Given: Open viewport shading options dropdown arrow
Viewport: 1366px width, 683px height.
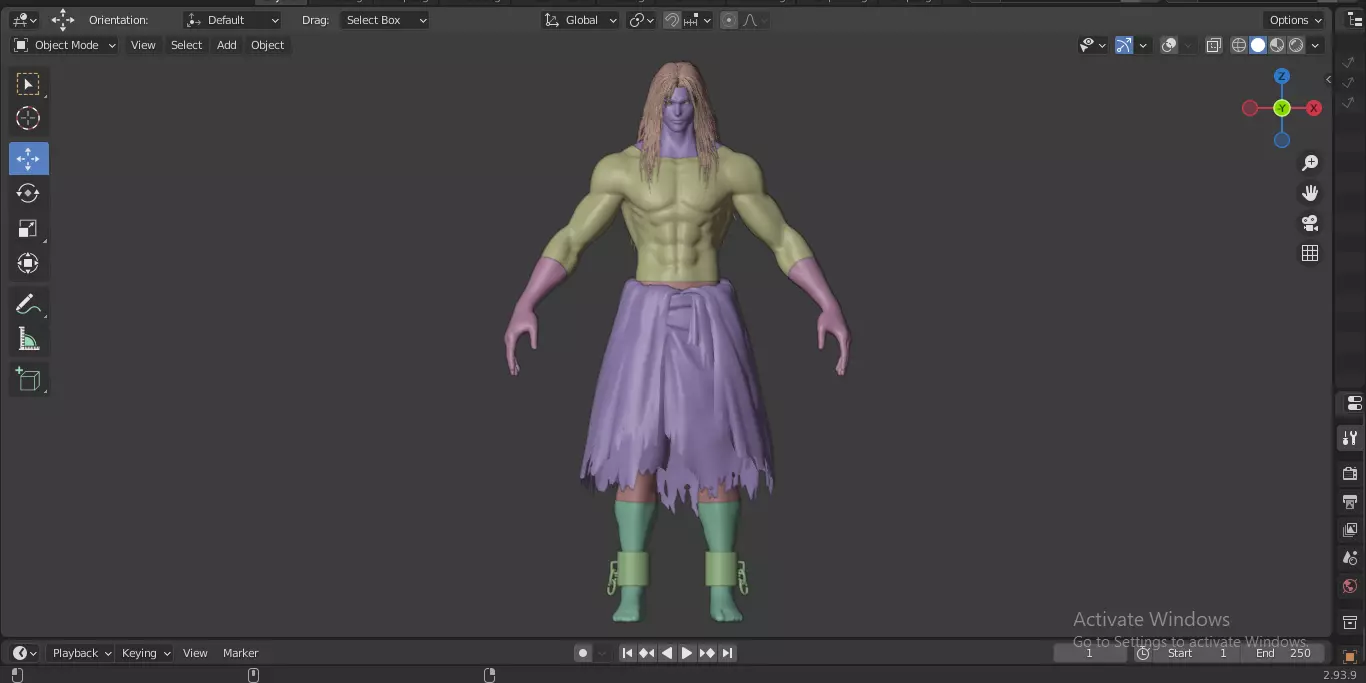Looking at the screenshot, I should click(x=1316, y=45).
